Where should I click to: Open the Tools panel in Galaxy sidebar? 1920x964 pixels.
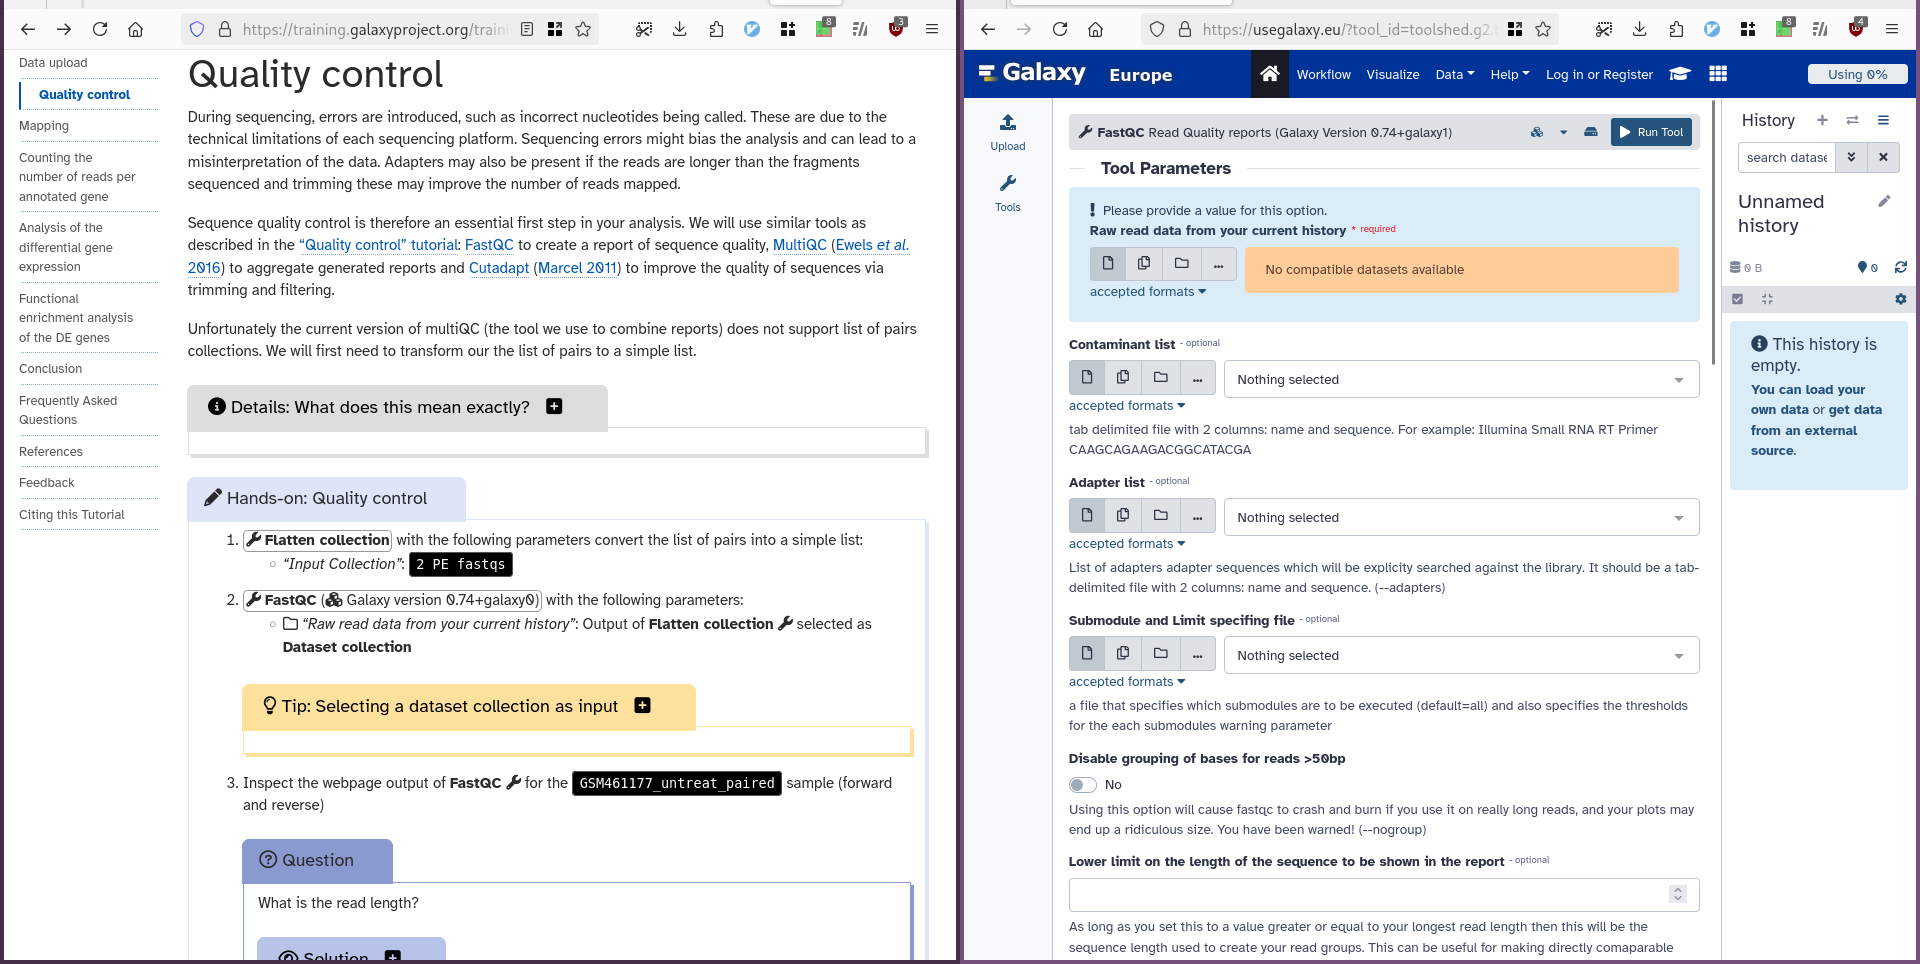pyautogui.click(x=1008, y=193)
